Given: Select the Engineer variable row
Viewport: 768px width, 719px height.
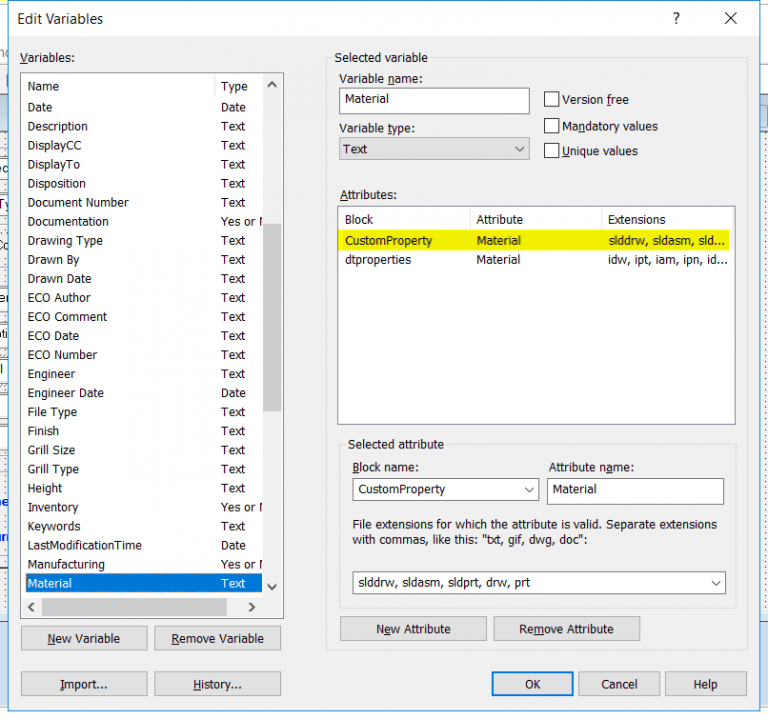Looking at the screenshot, I should click(144, 374).
